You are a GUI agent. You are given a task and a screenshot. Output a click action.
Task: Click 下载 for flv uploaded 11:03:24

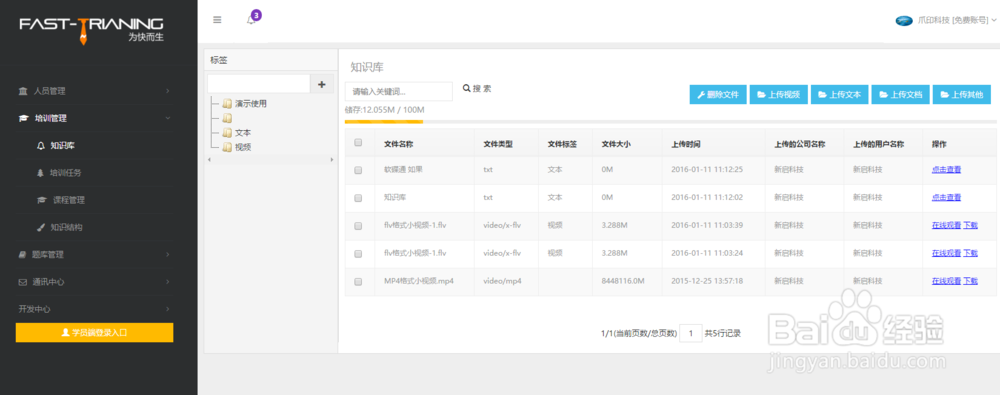tap(971, 253)
